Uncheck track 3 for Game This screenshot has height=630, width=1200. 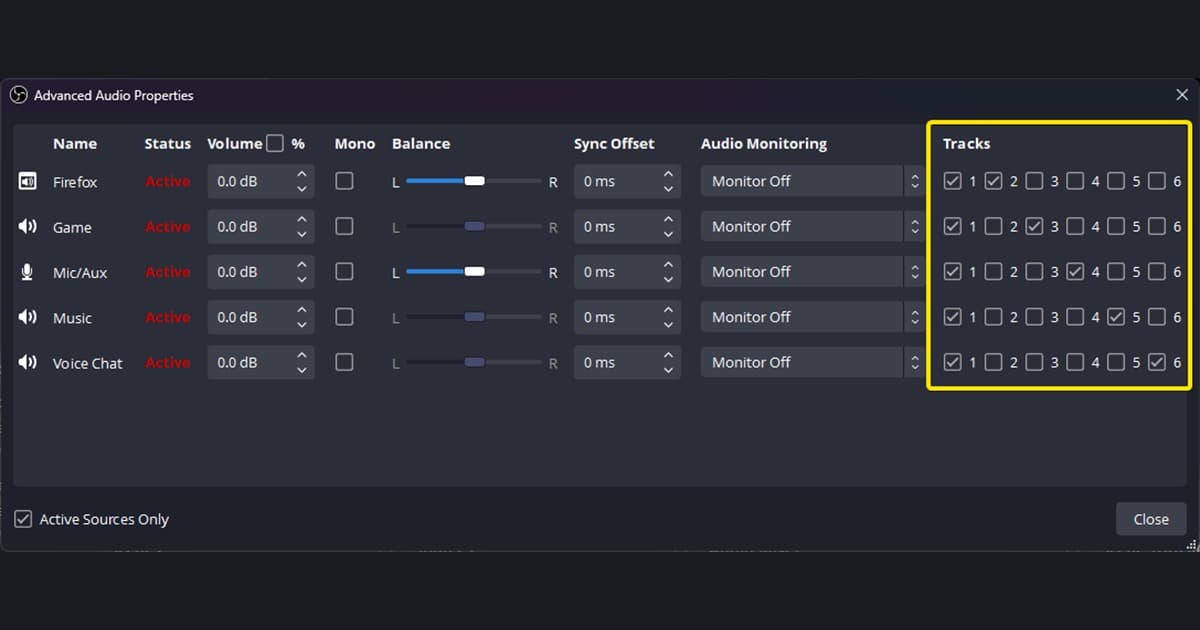coord(1034,226)
